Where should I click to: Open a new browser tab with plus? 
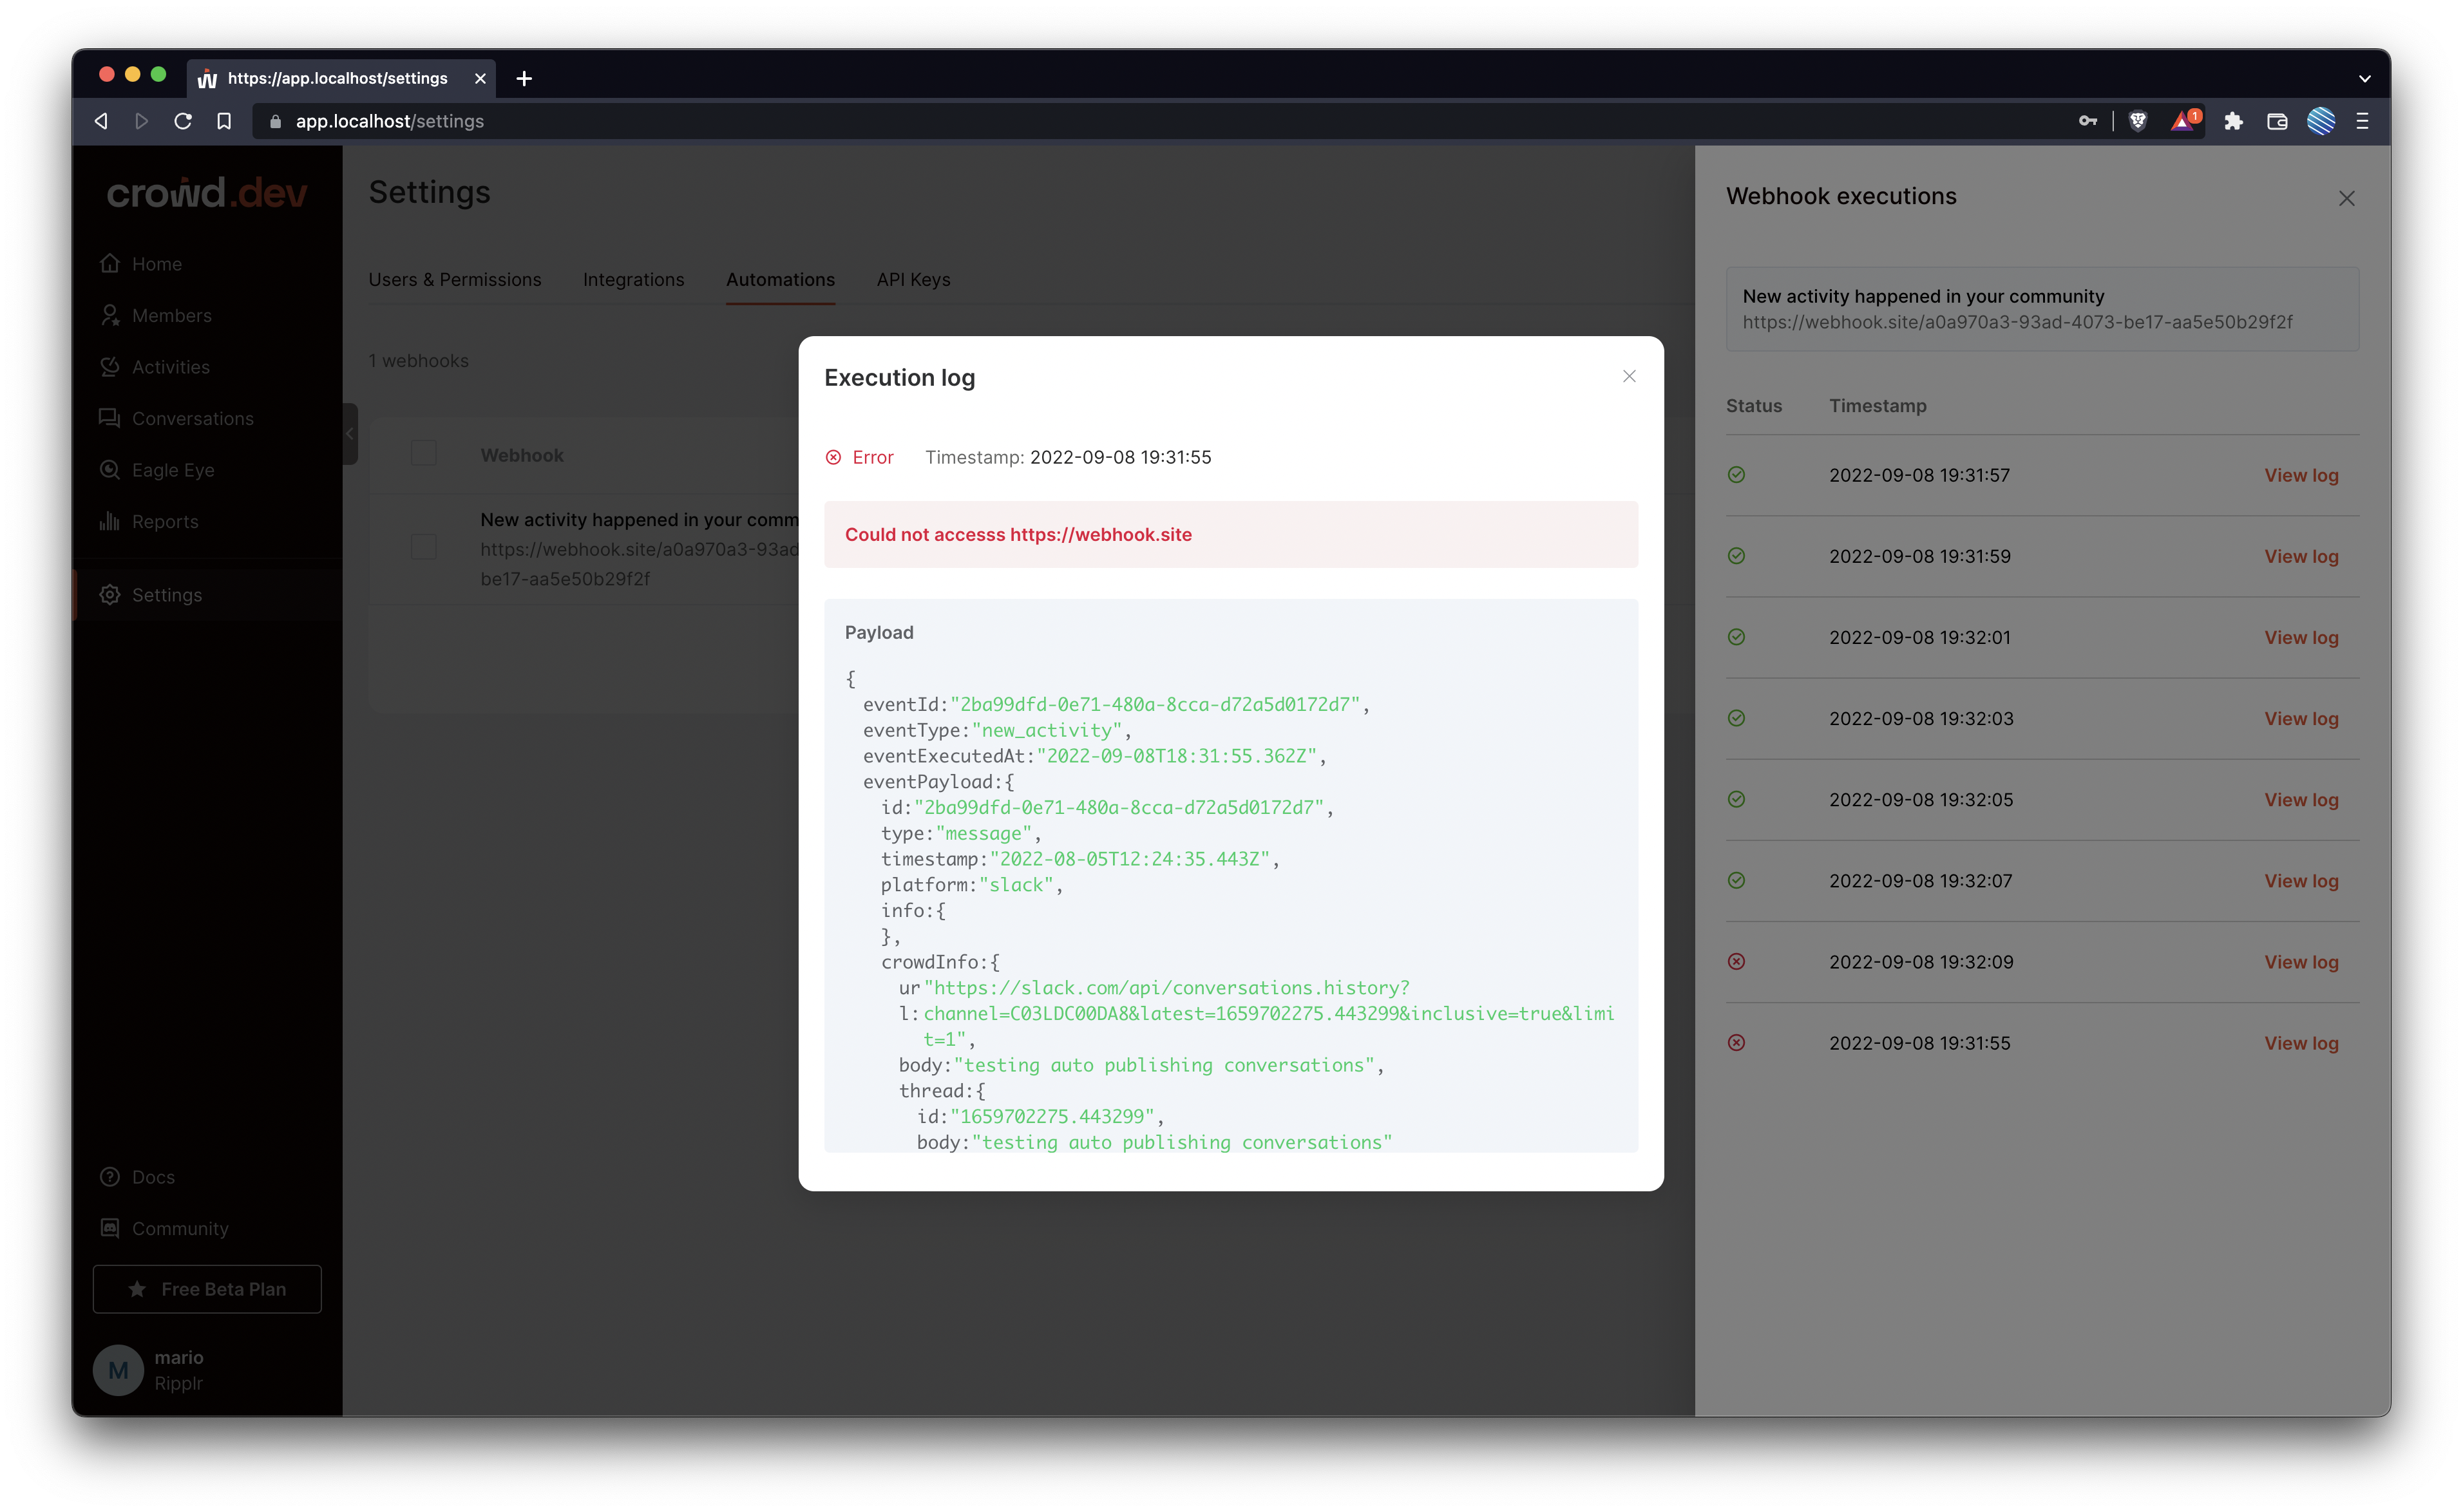524,78
